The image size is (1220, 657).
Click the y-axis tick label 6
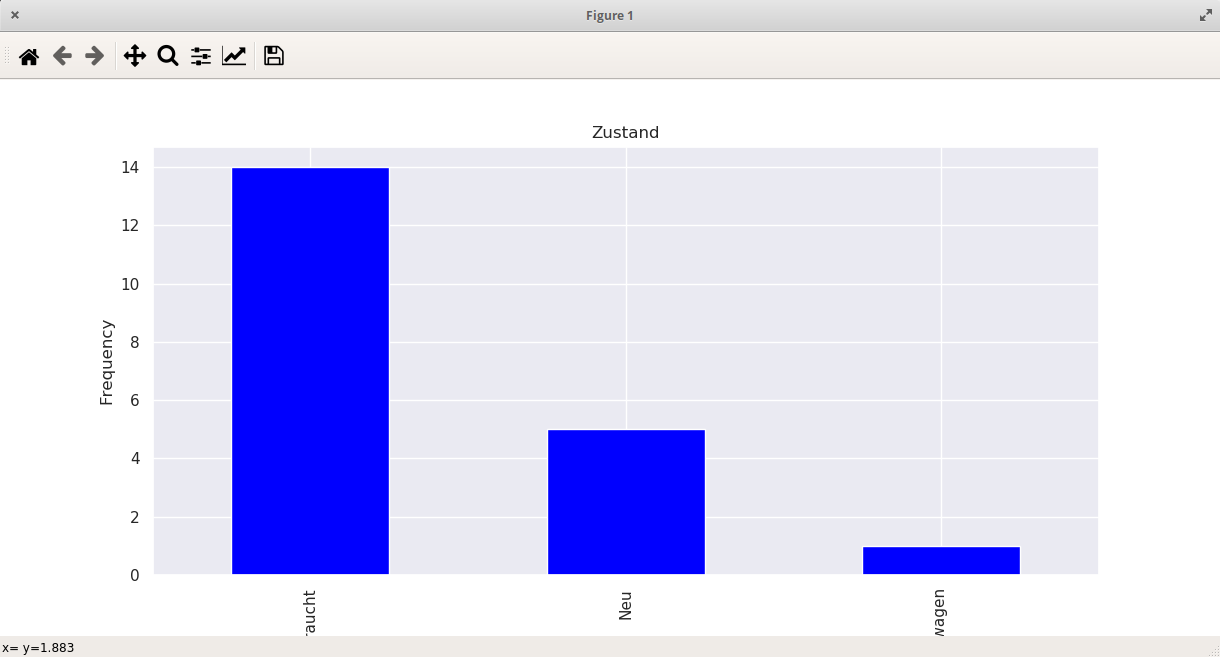tap(135, 400)
